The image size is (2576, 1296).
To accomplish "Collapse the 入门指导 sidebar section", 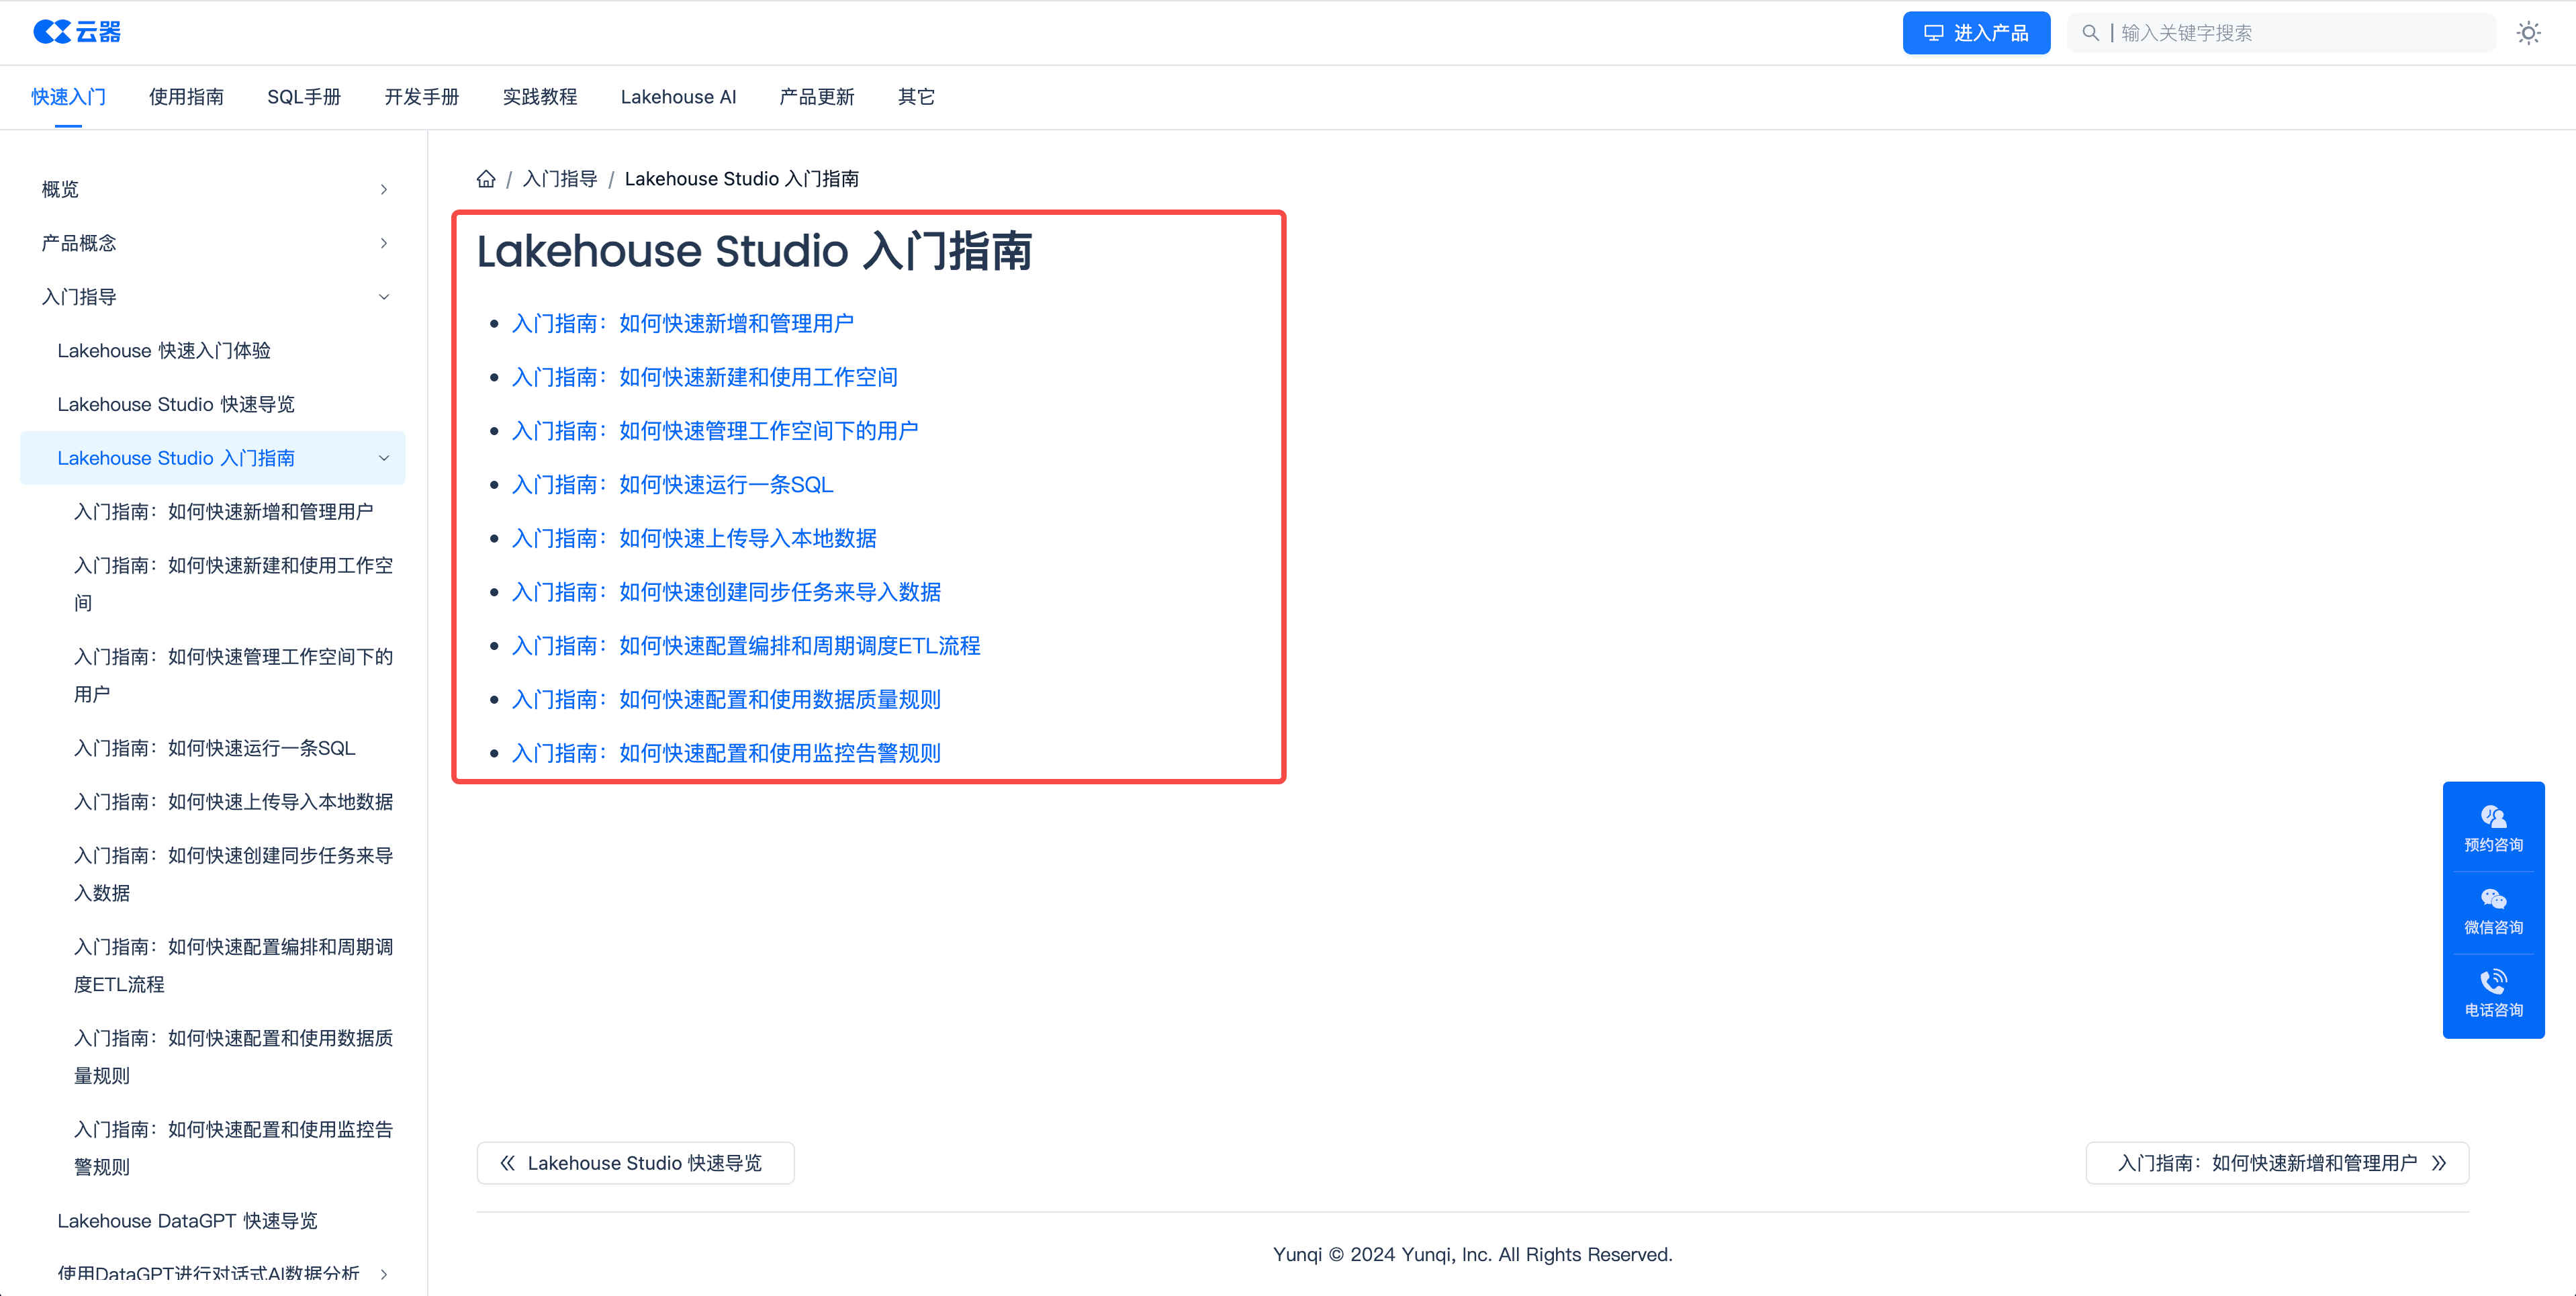I will [384, 296].
